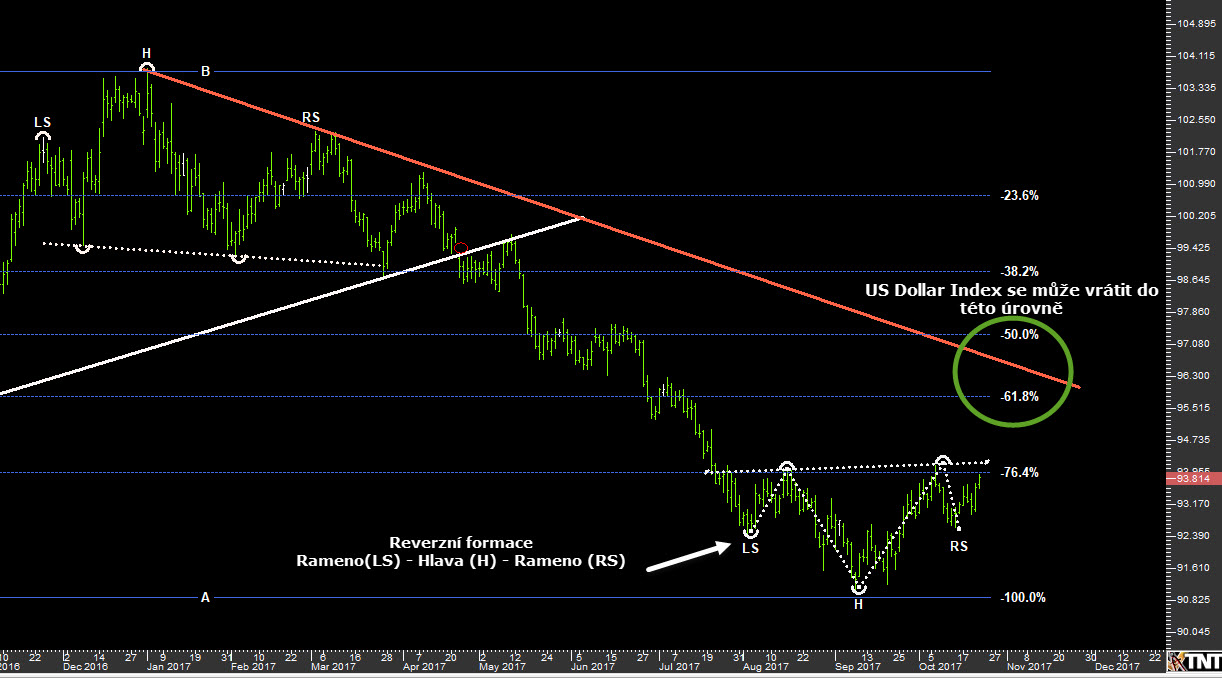The height and width of the screenshot is (678, 1222).
Task: Click the Aug 2017 date axis label
Action: pyautogui.click(x=766, y=666)
